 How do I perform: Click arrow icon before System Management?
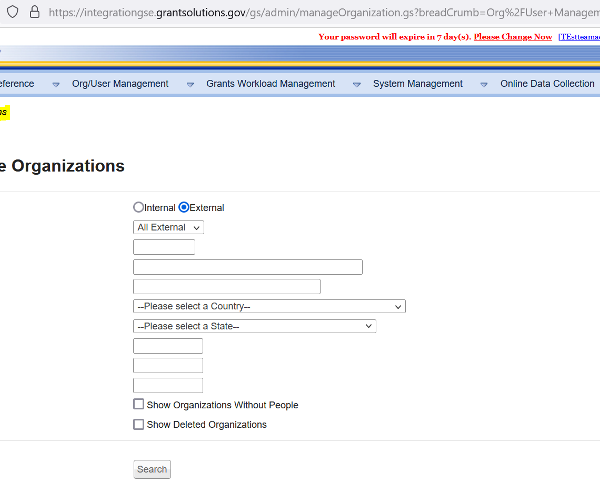(x=357, y=84)
